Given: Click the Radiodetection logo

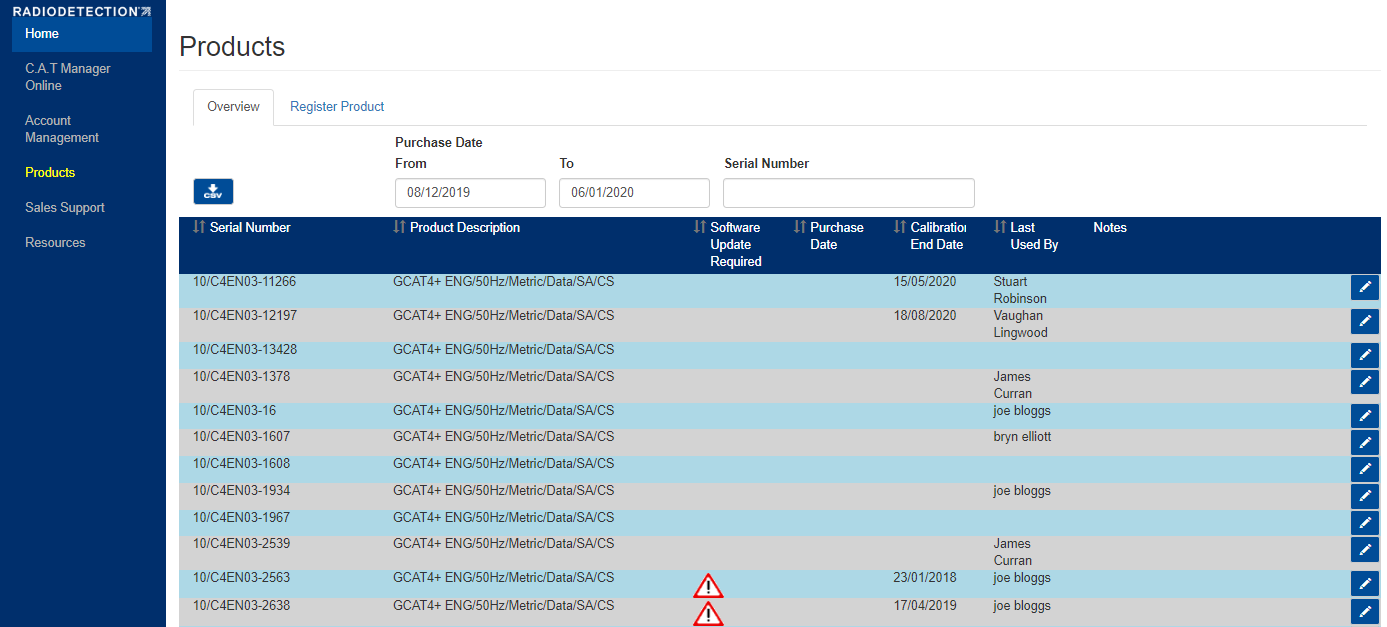Looking at the screenshot, I should [x=82, y=11].
